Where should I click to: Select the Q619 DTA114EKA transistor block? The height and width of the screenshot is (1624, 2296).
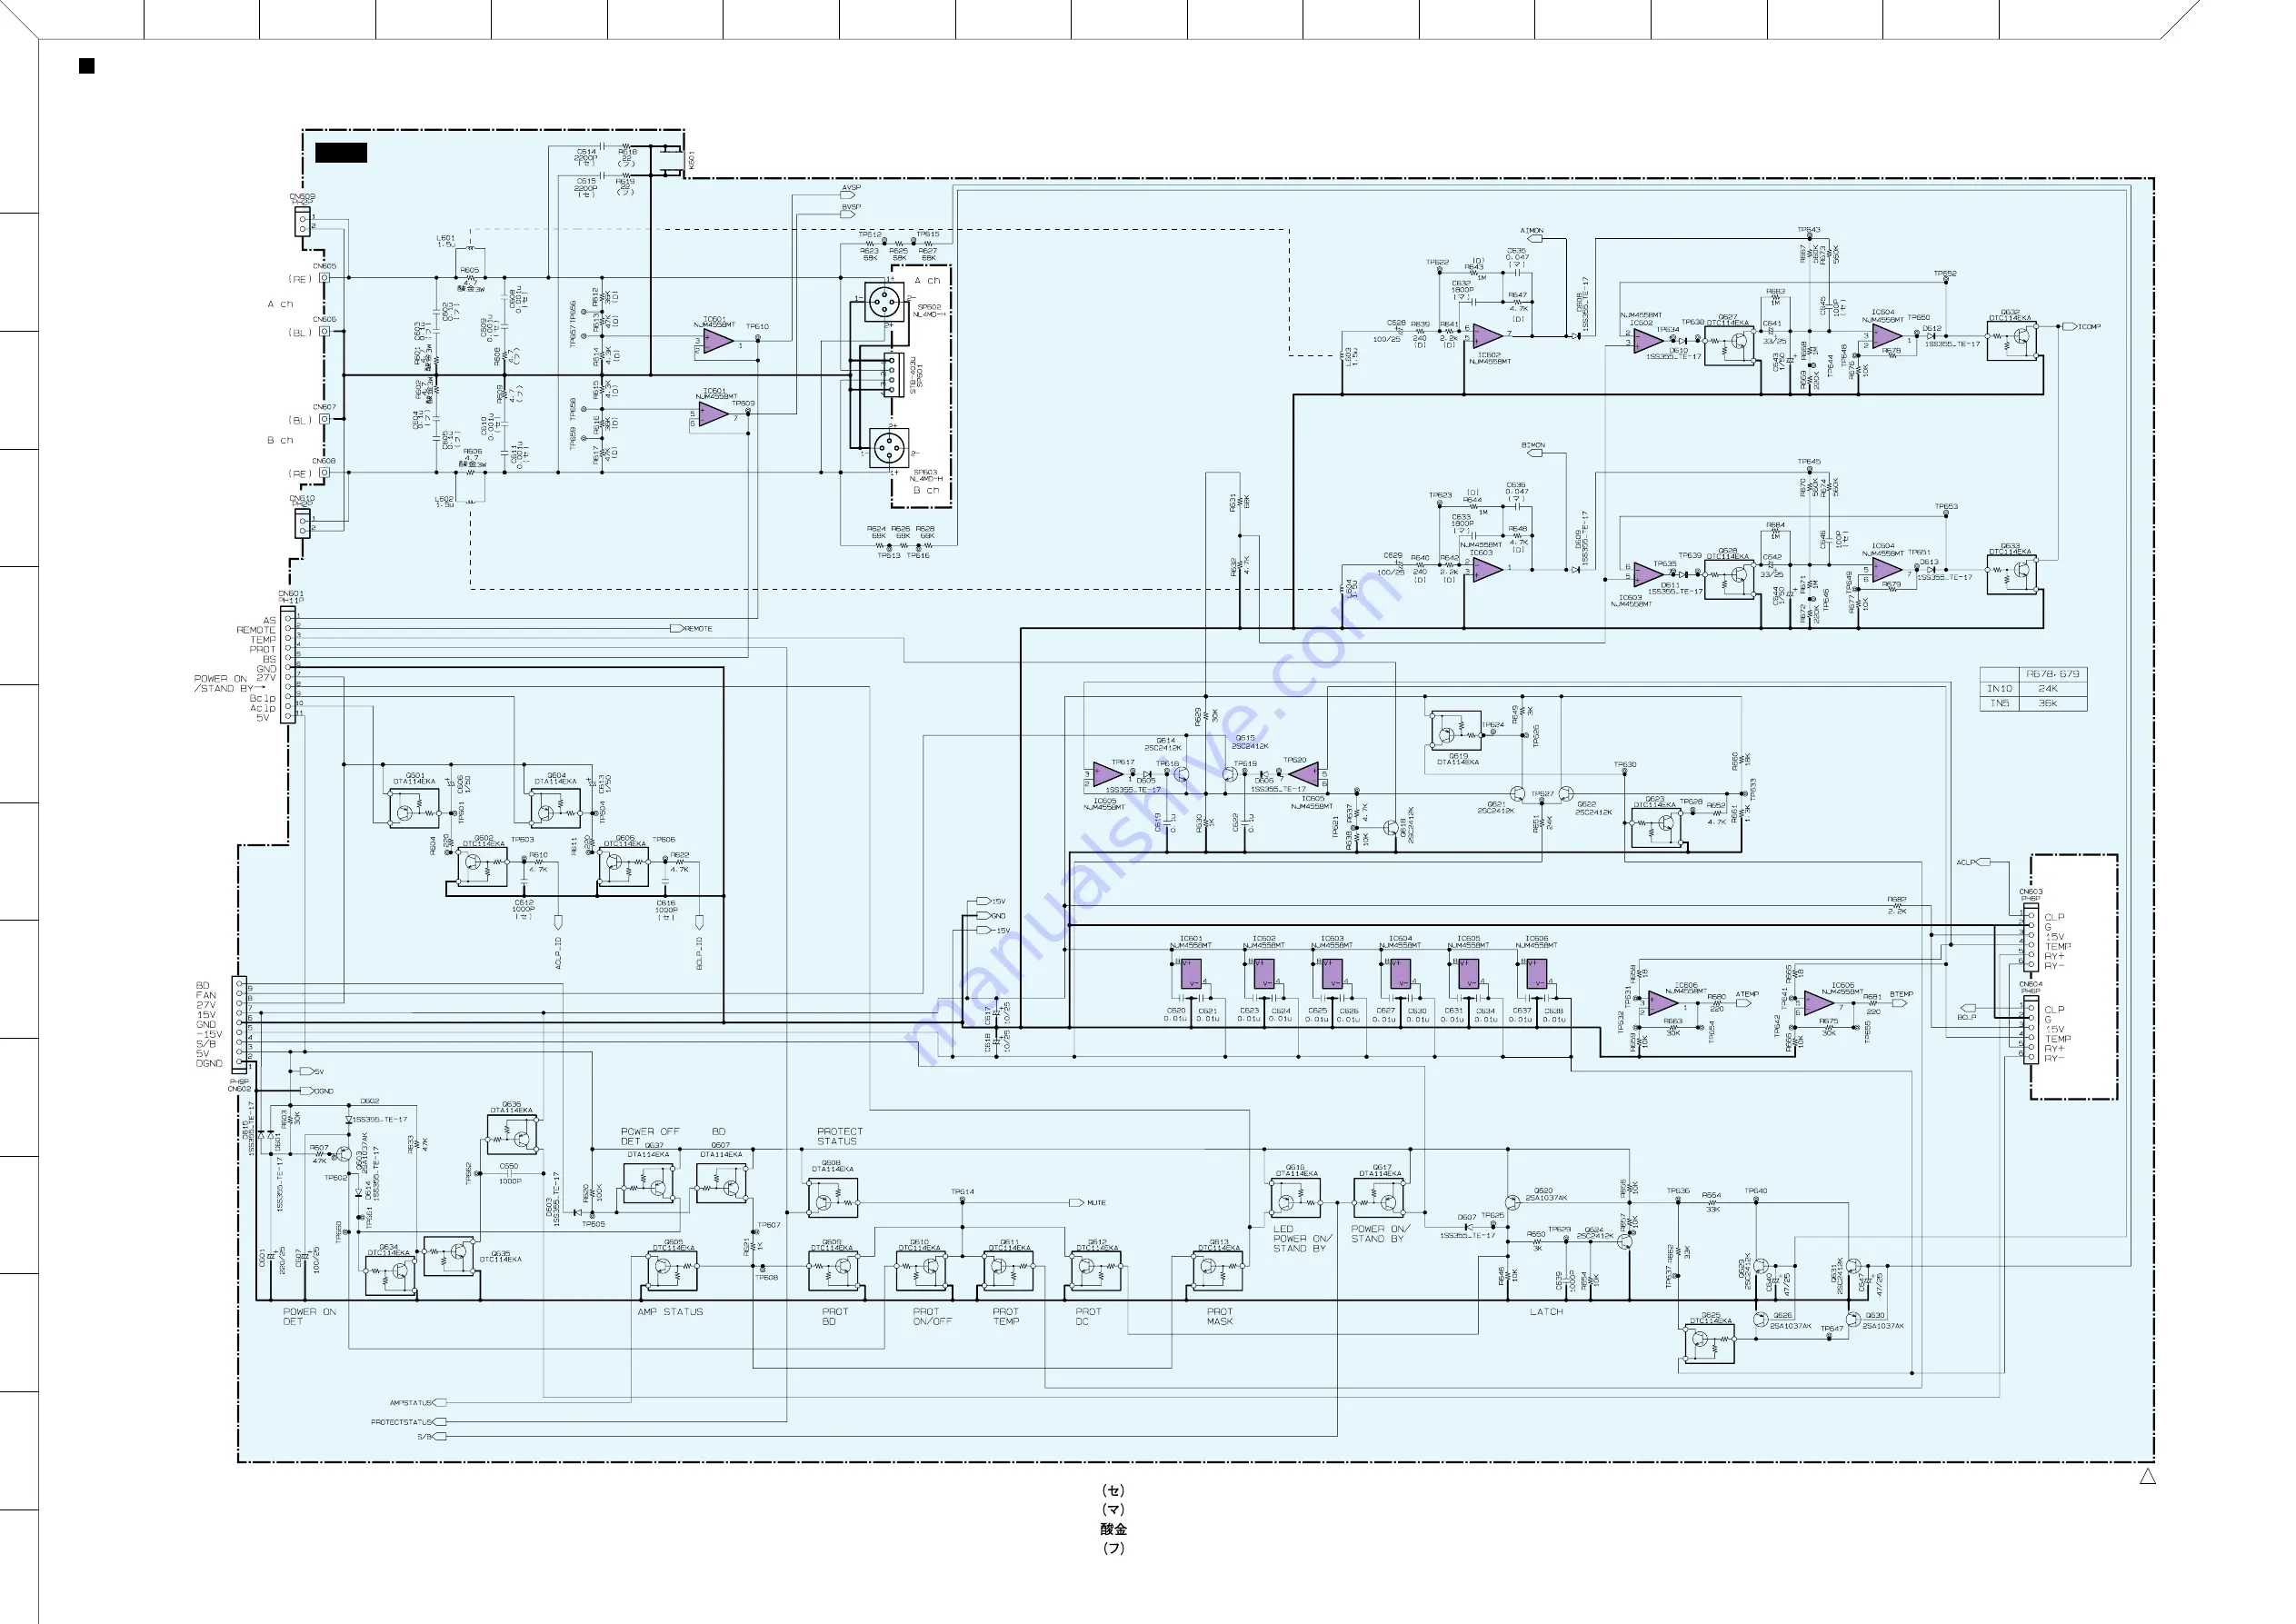coord(1456,730)
